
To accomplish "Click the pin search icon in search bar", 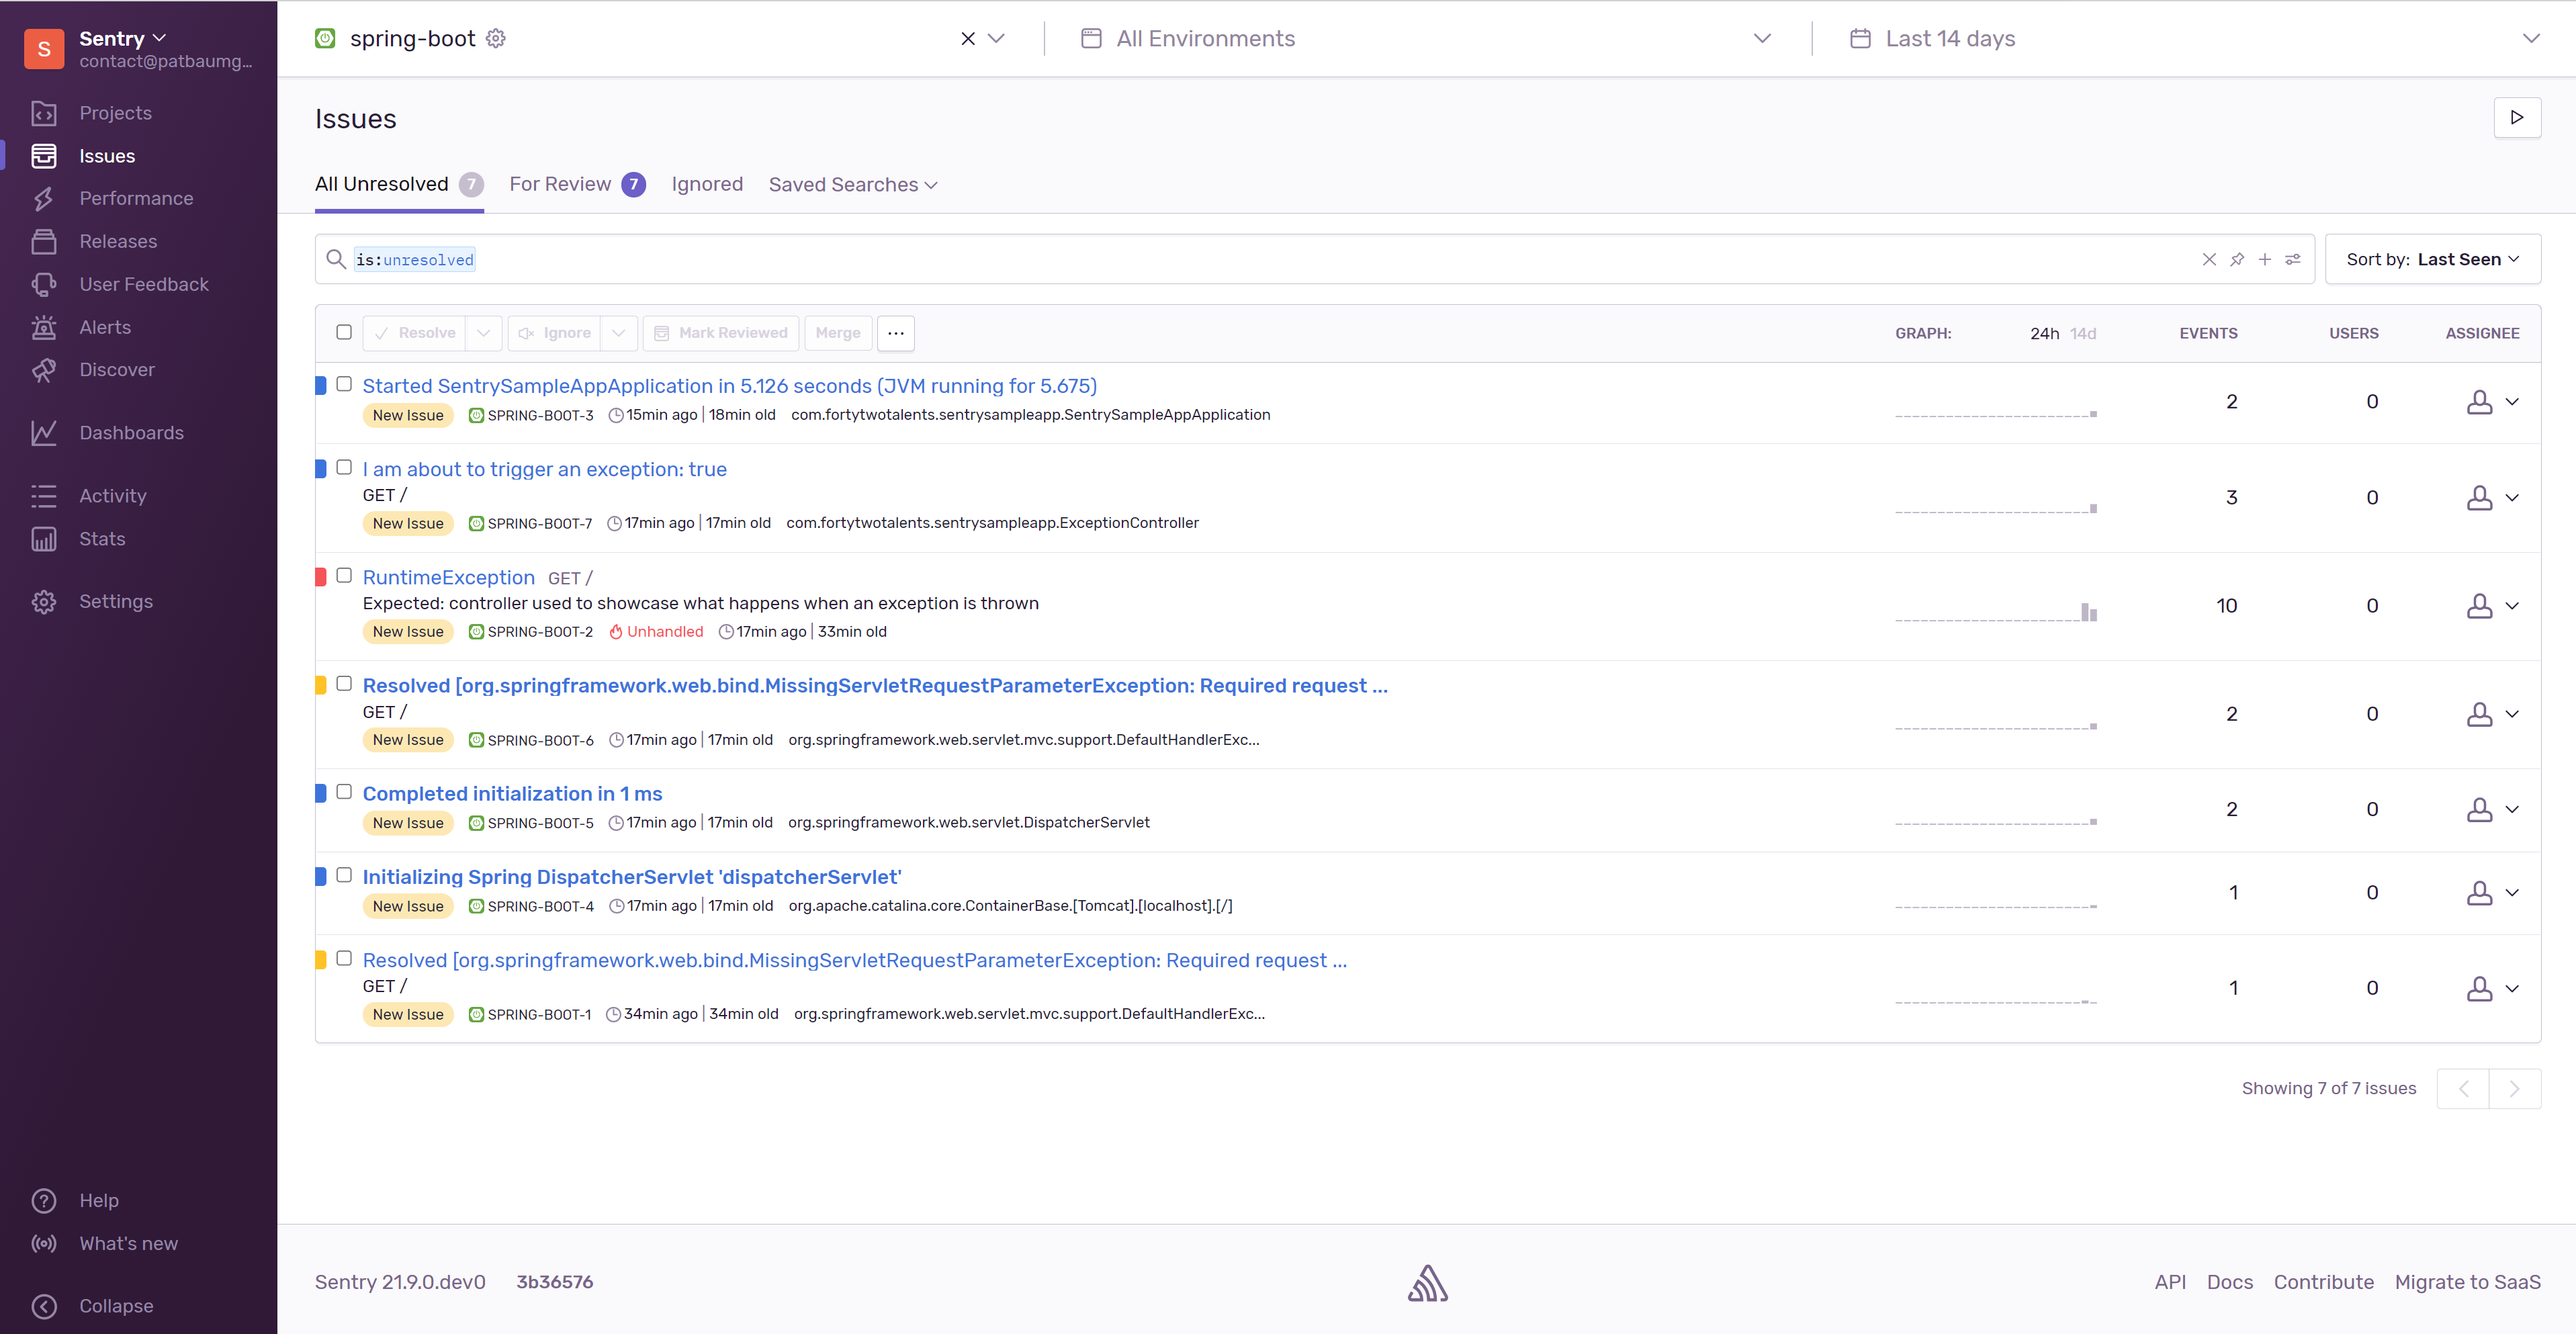I will (x=2237, y=259).
